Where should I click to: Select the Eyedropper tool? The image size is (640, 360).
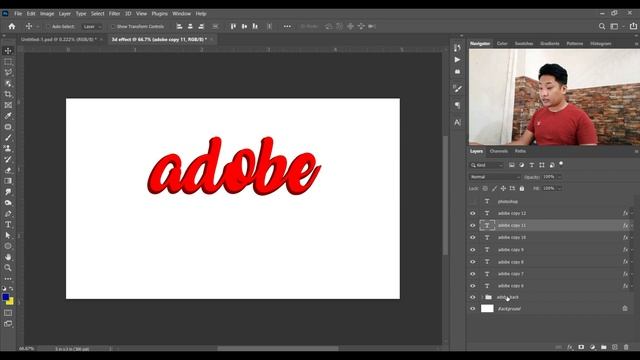click(8, 116)
